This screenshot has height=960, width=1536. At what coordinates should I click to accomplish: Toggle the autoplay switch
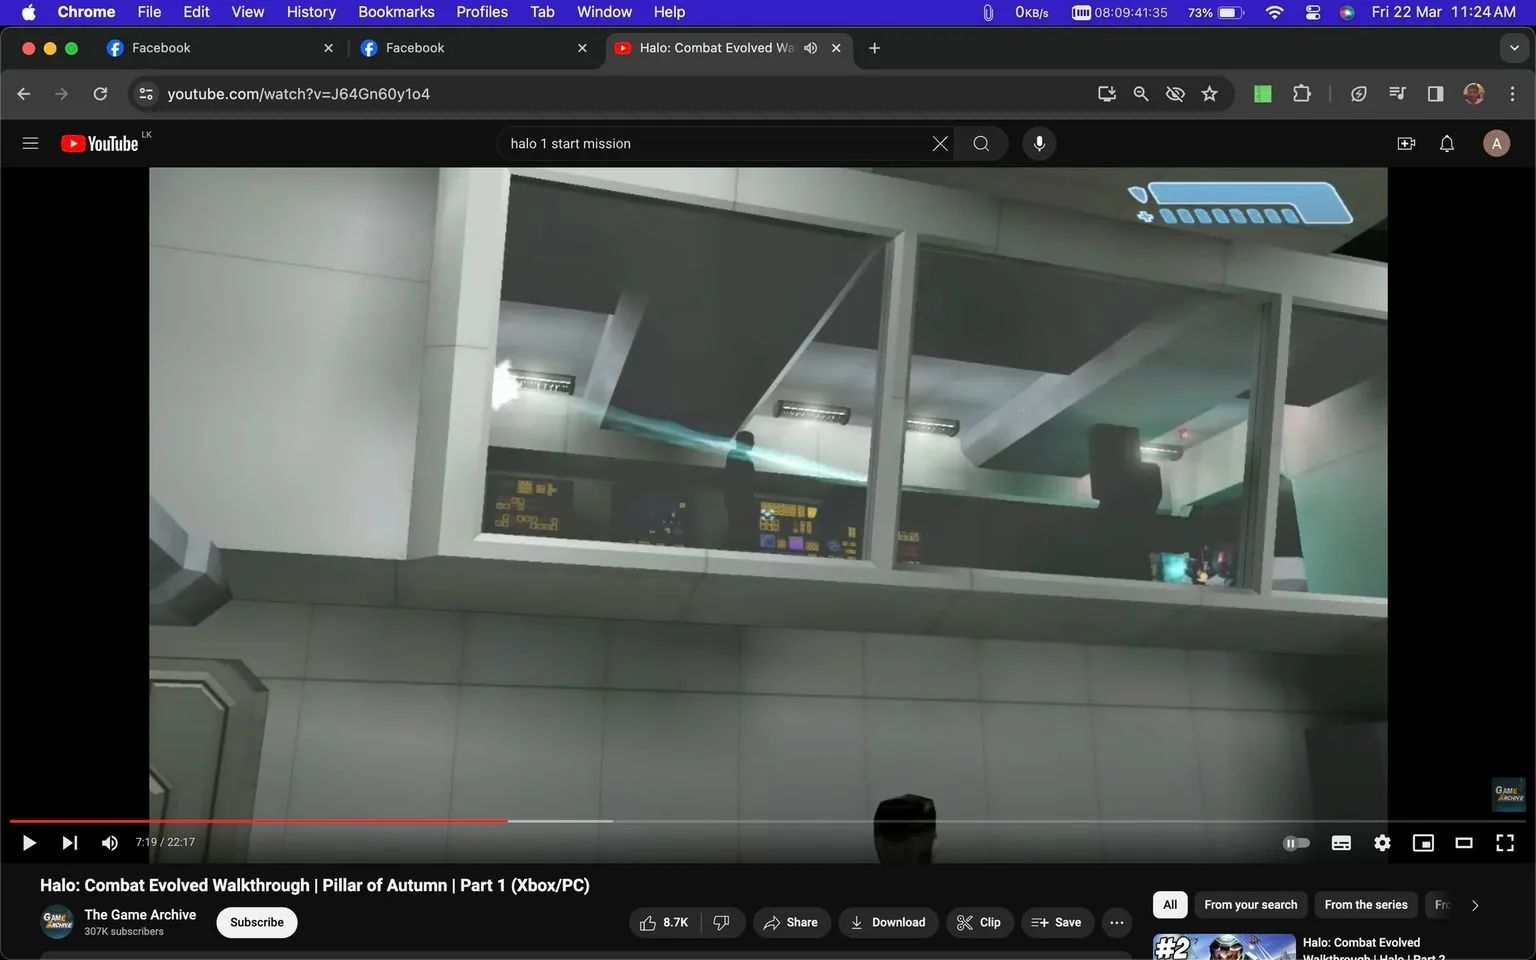click(1296, 843)
